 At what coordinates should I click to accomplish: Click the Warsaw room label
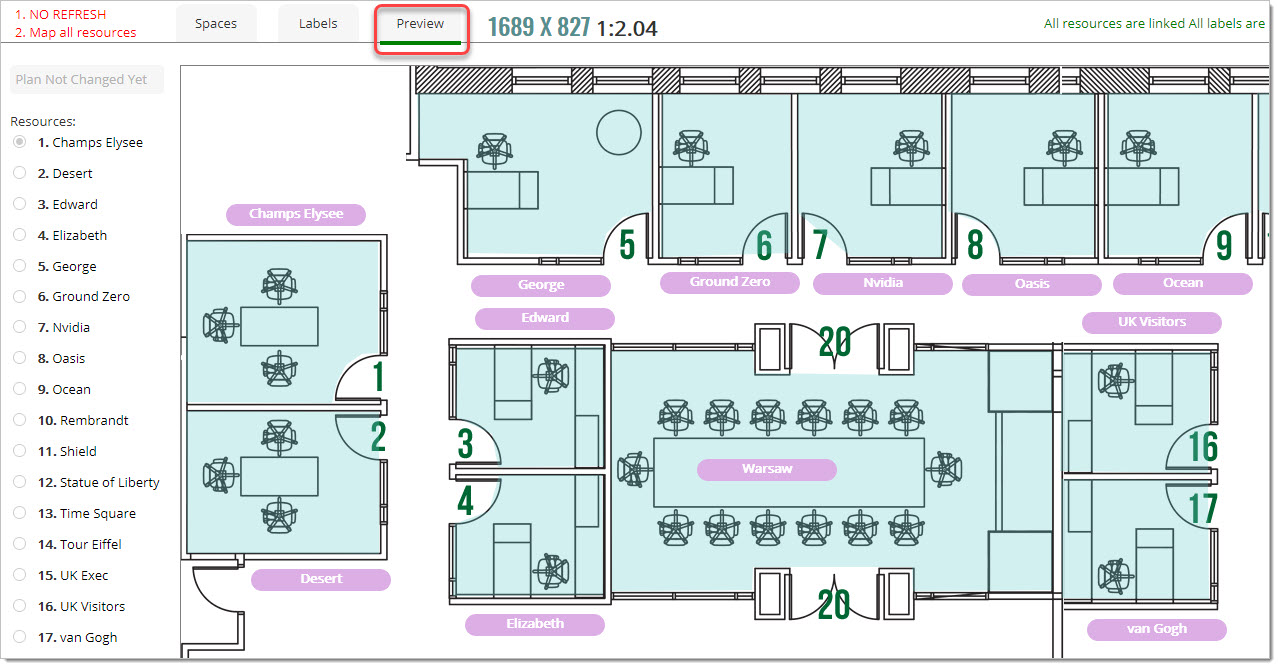(x=767, y=469)
